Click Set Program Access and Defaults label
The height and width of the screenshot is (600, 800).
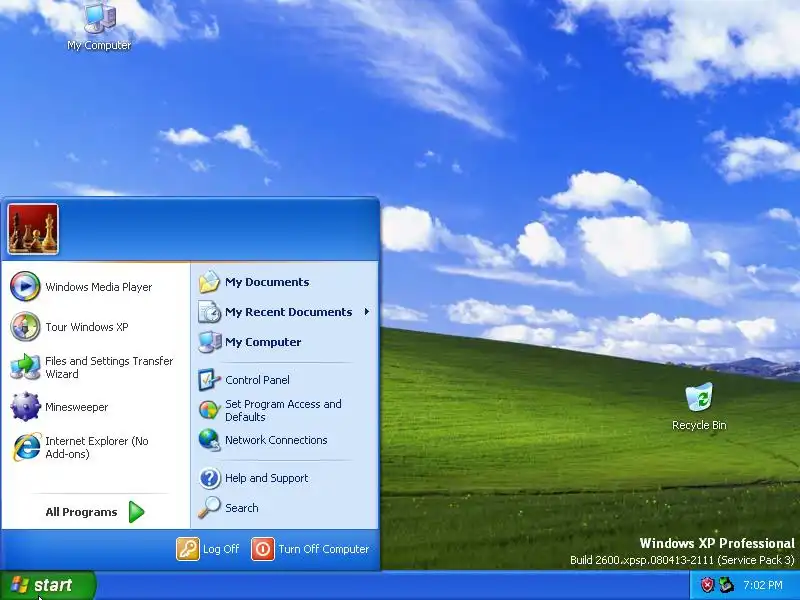pyautogui.click(x=283, y=410)
